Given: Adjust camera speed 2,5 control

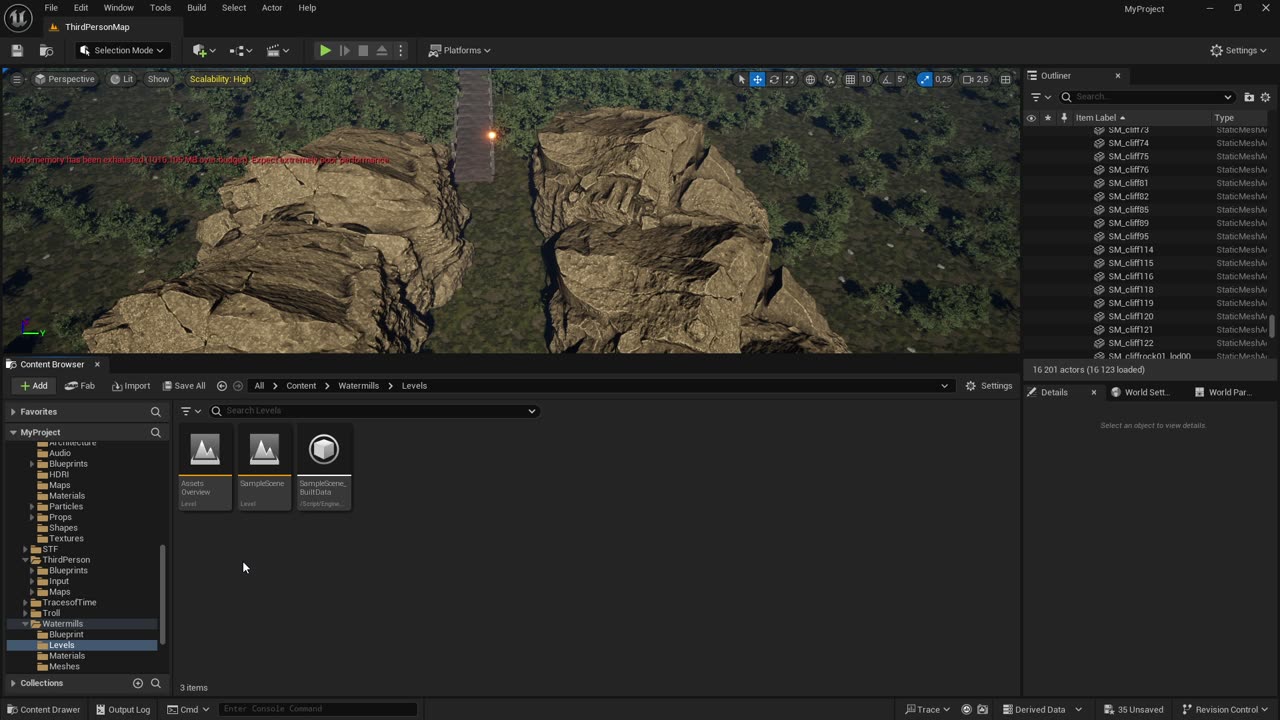Looking at the screenshot, I should 975,79.
